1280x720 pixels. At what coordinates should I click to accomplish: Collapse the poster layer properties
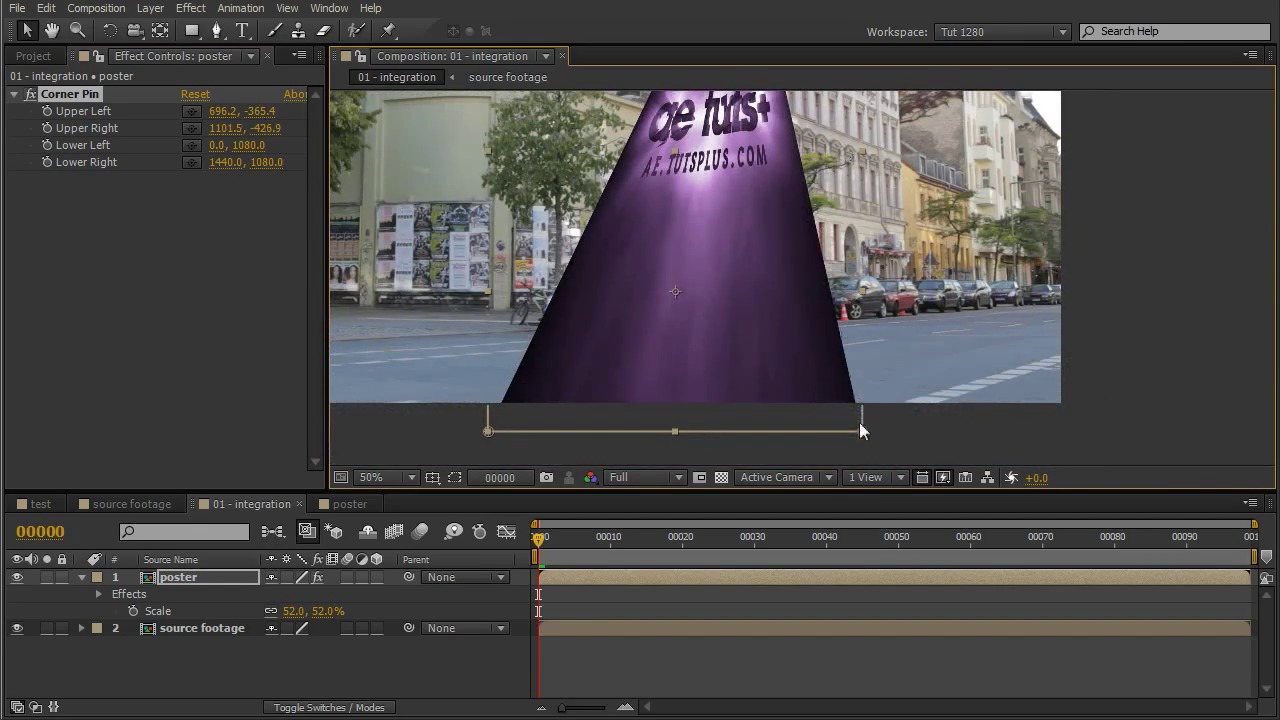coord(82,577)
